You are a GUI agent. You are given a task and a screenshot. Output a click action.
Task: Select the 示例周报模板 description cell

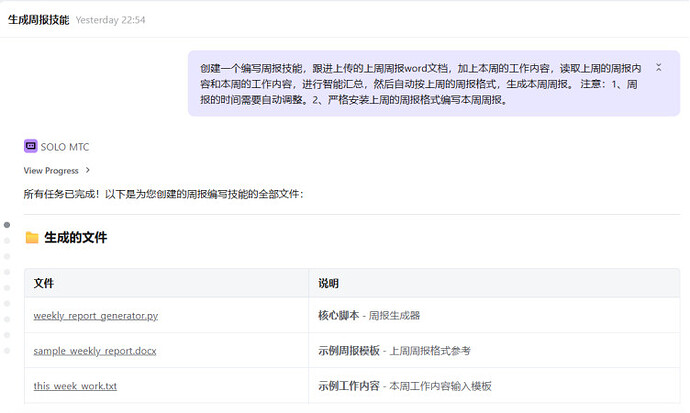(x=394, y=351)
